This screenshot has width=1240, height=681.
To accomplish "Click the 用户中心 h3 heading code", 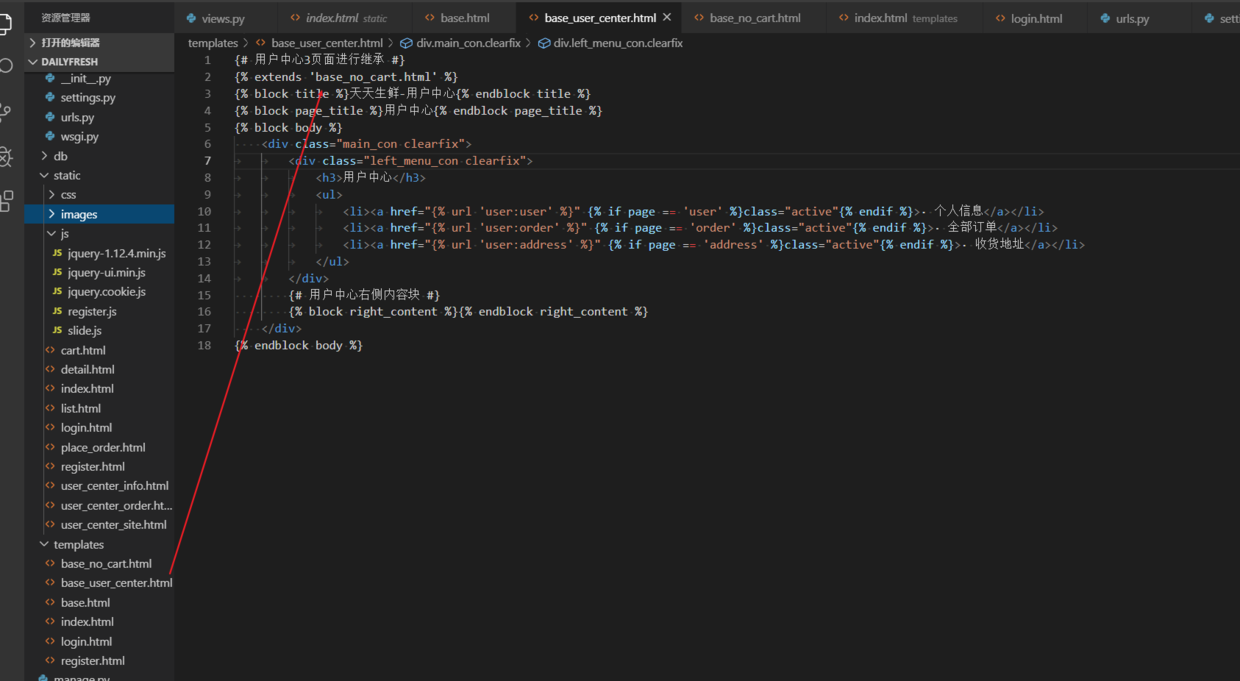I will tap(371, 177).
